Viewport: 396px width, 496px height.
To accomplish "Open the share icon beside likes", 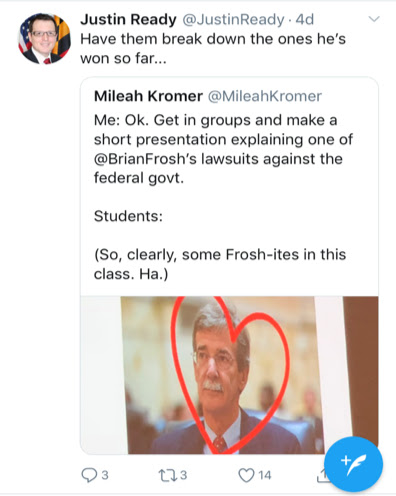I will (x=321, y=476).
